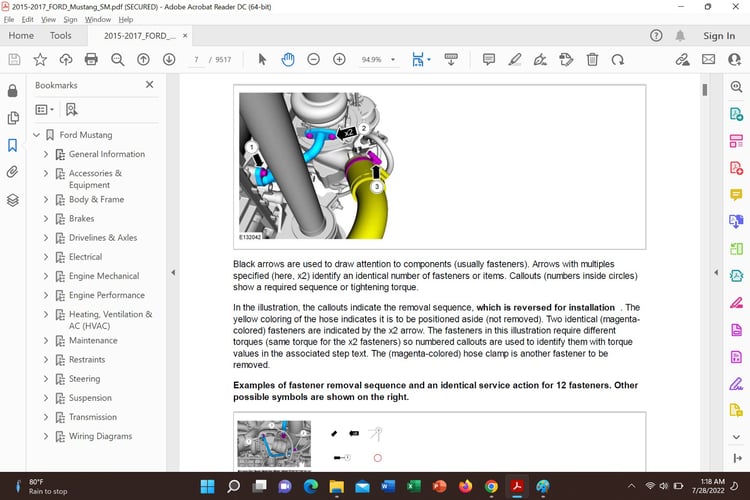The width and height of the screenshot is (750, 500).
Task: Close the 2015-2017_FORD document tab
Action: coord(185,35)
